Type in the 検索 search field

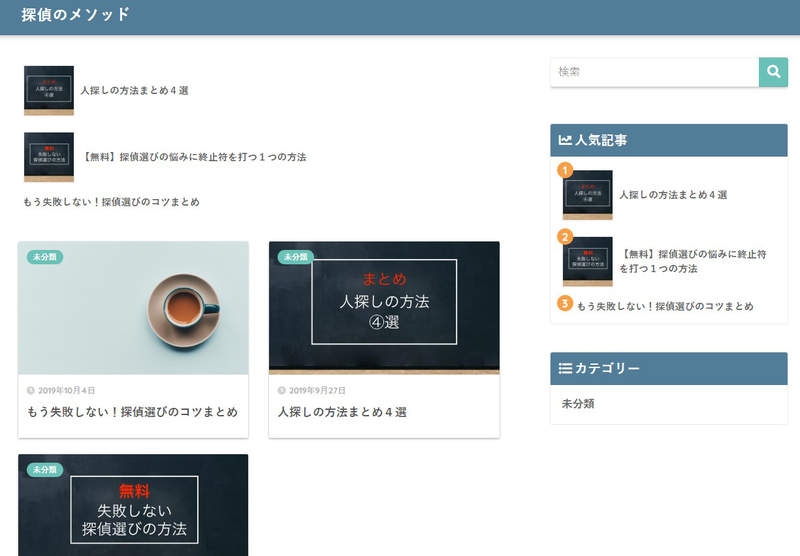tap(654, 72)
